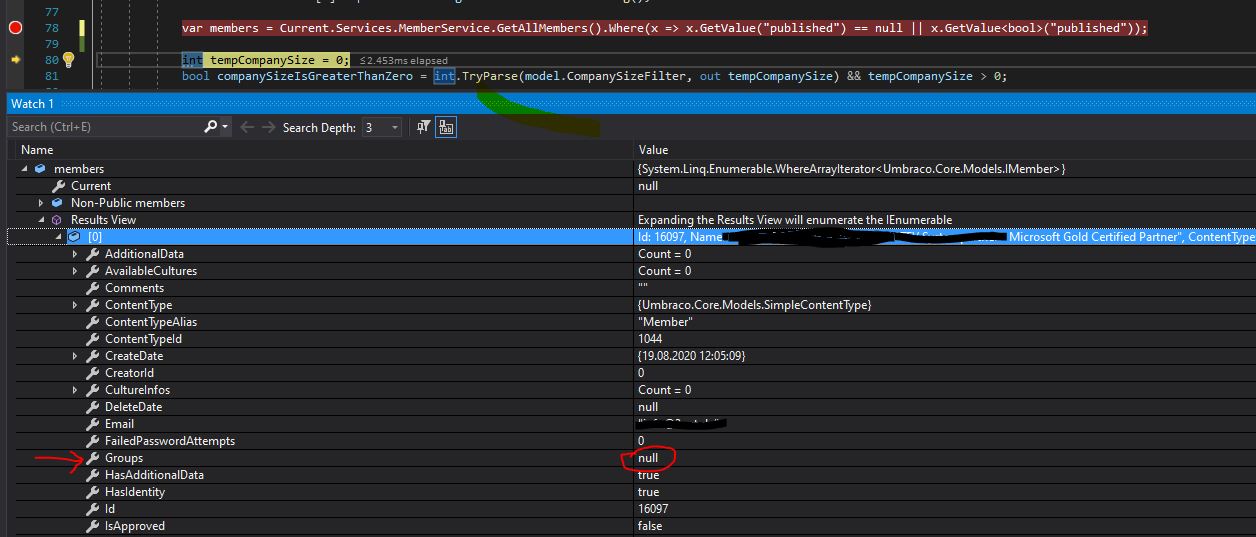Image resolution: width=1256 pixels, height=537 pixels.
Task: Click the wrench icon beside CreatorId
Action: tap(92, 373)
